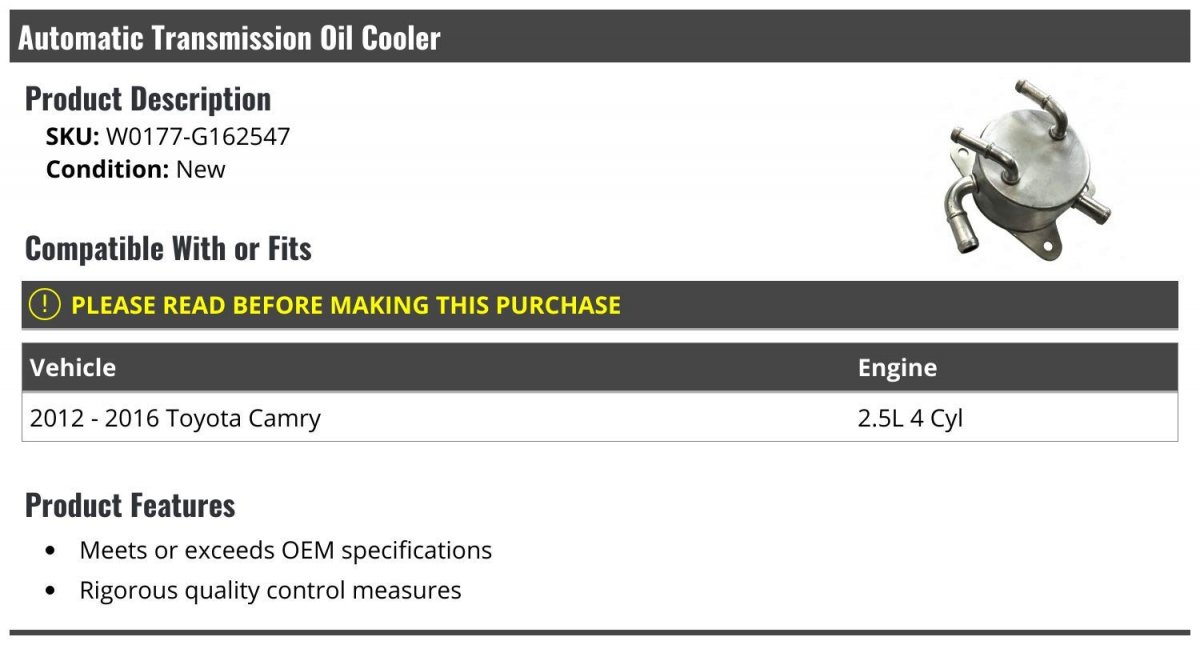Select the 2012 - 2016 Toyota Camry row

pyautogui.click(x=175, y=418)
